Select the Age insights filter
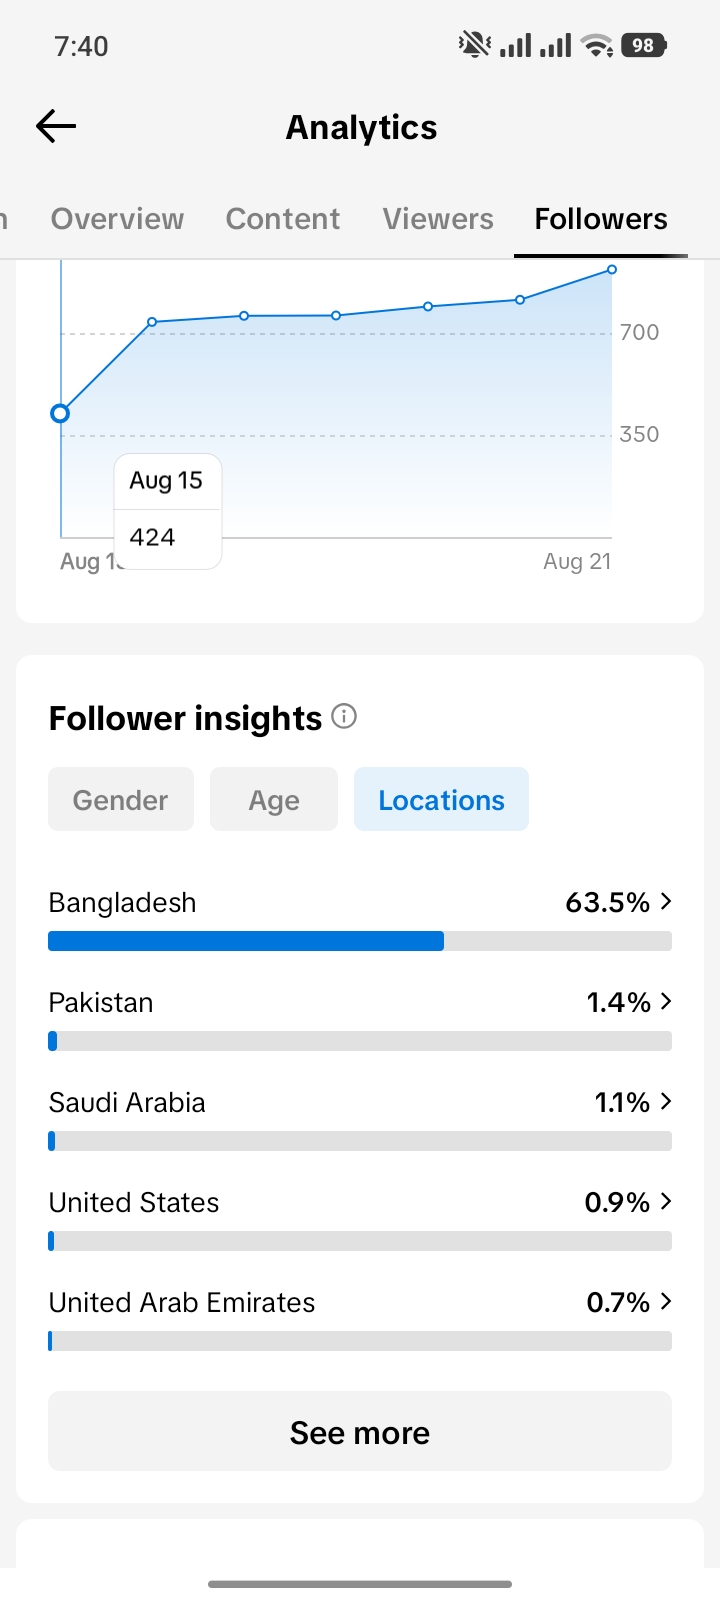The width and height of the screenshot is (720, 1600). (x=274, y=799)
